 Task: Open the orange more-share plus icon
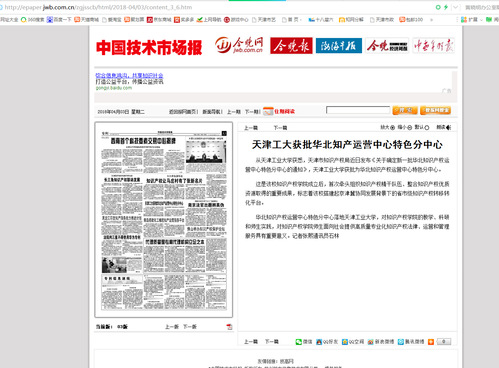click(x=431, y=342)
